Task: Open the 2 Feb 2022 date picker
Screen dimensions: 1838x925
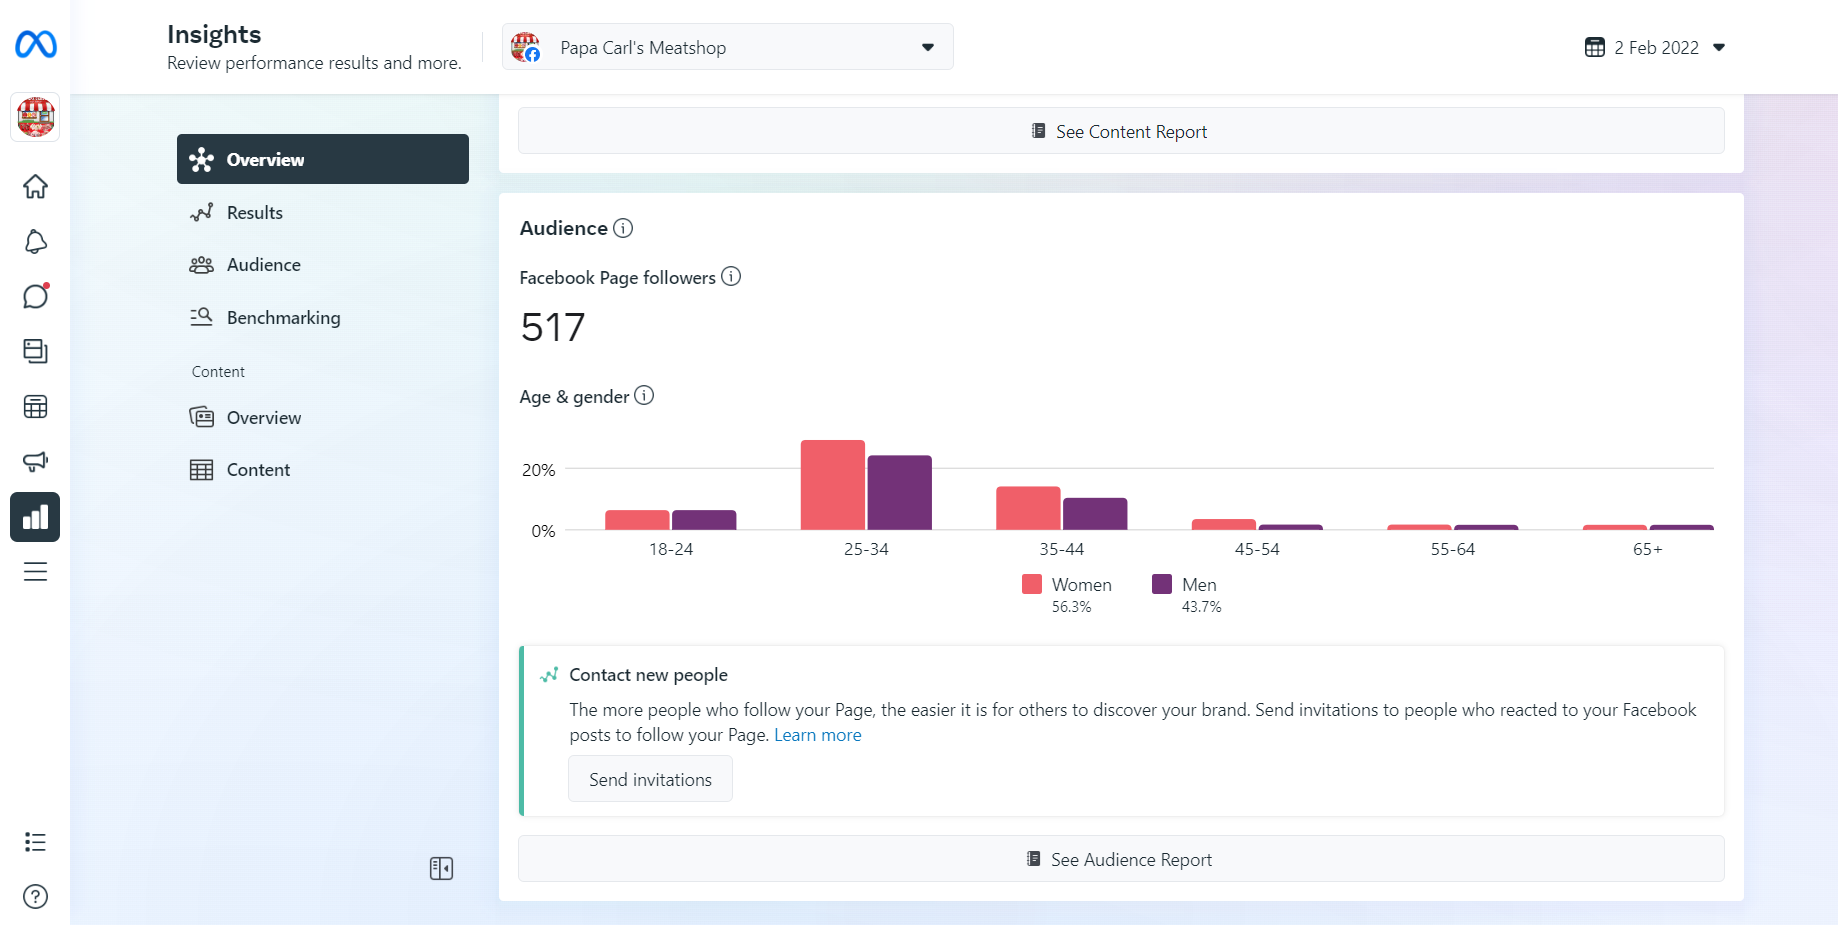Action: pos(1655,47)
